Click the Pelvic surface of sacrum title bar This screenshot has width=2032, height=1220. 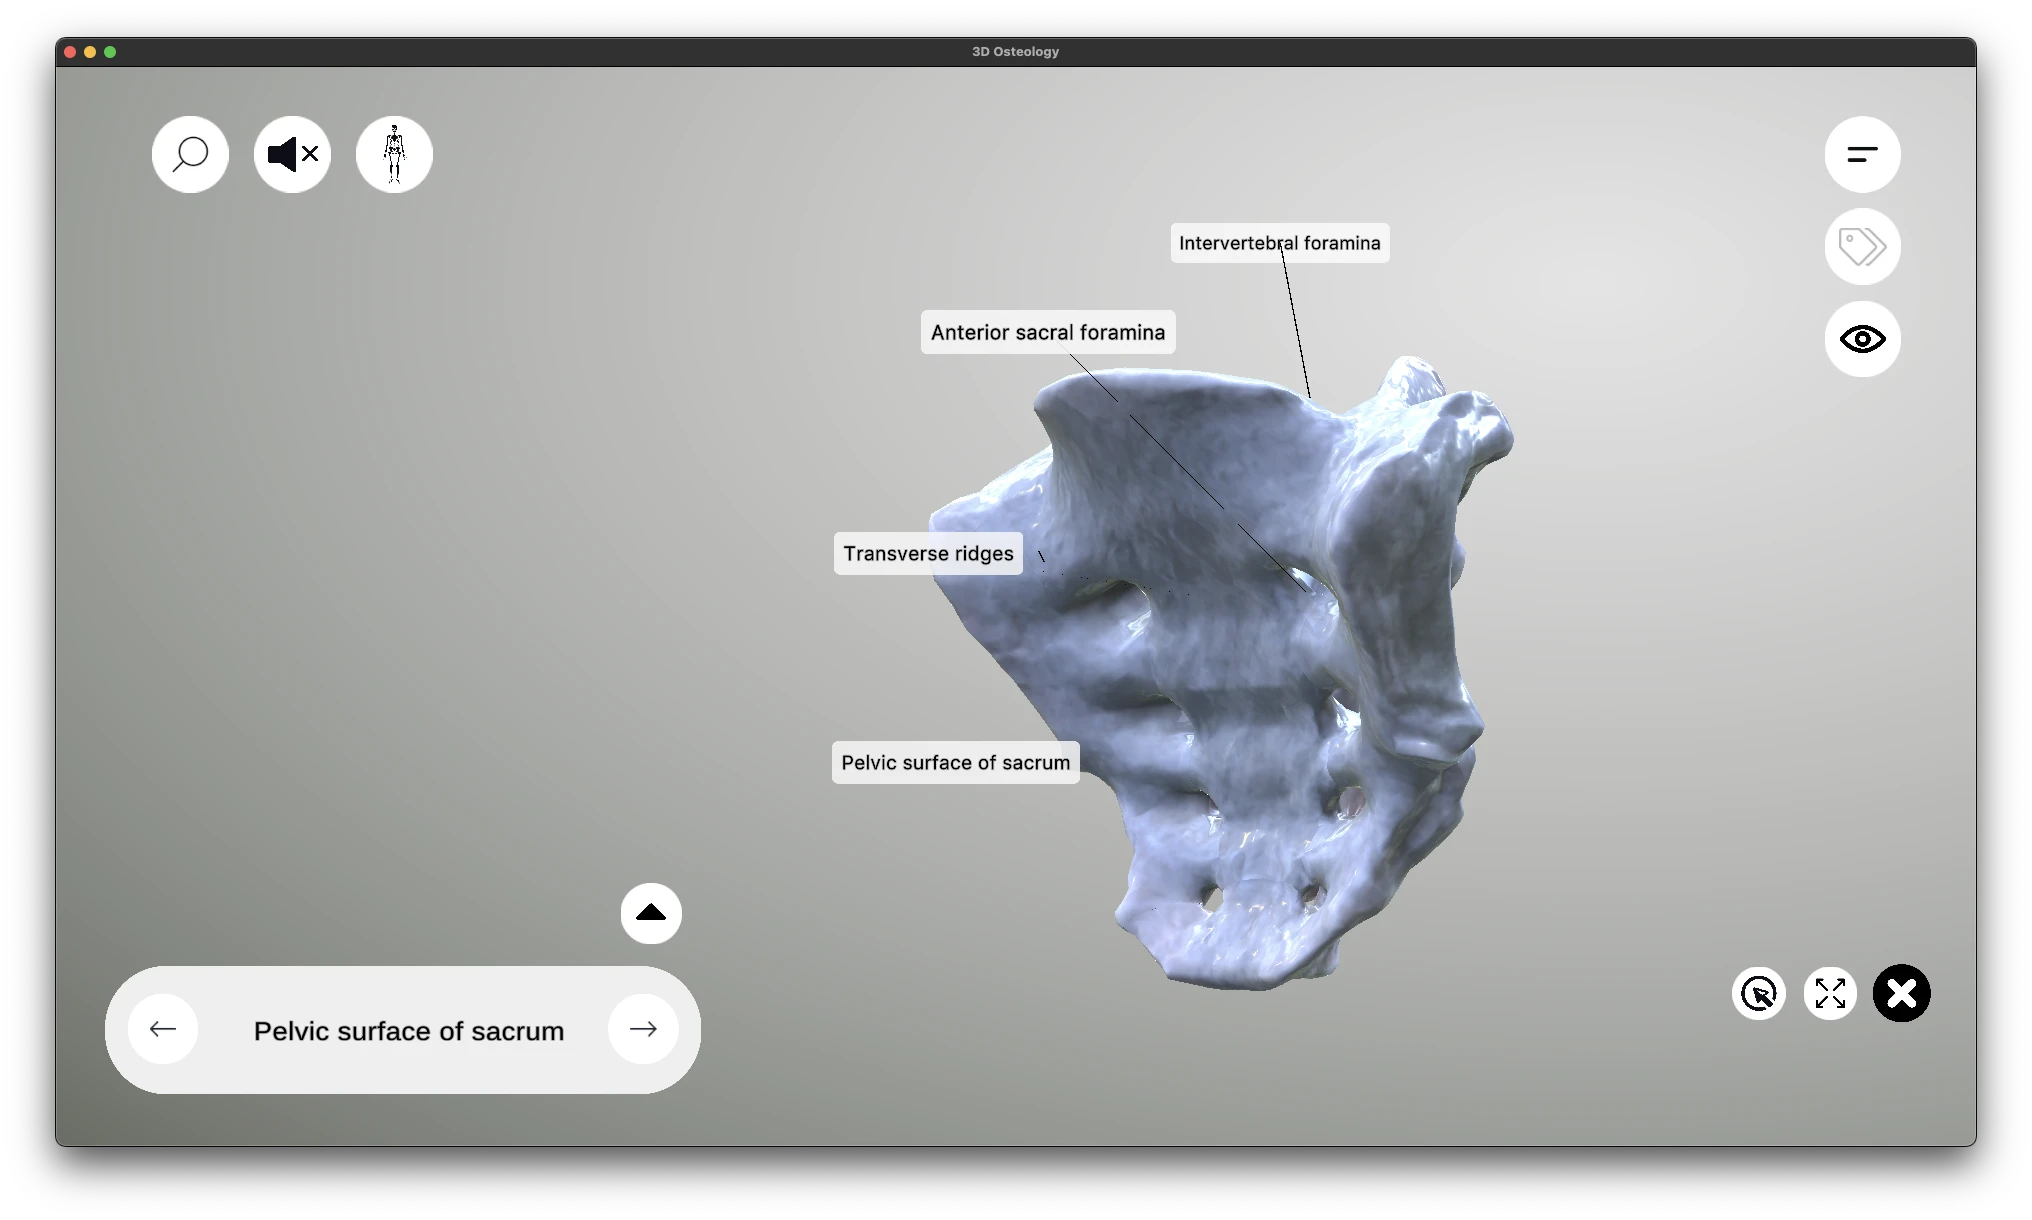click(x=408, y=1031)
